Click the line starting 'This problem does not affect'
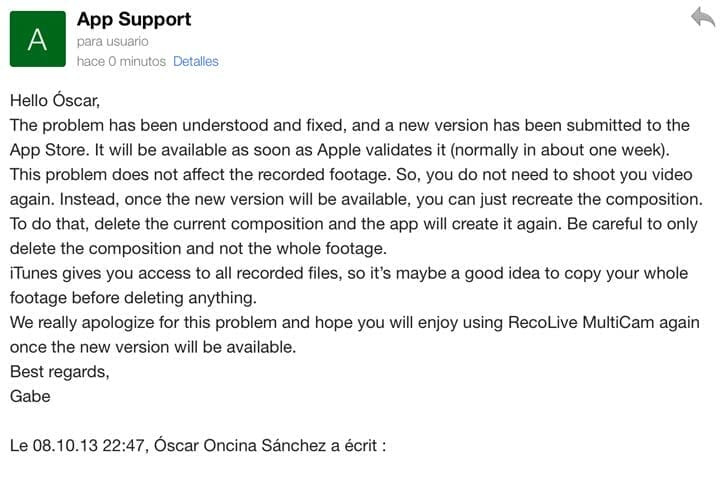Viewport: 720px width, 480px height. (350, 174)
